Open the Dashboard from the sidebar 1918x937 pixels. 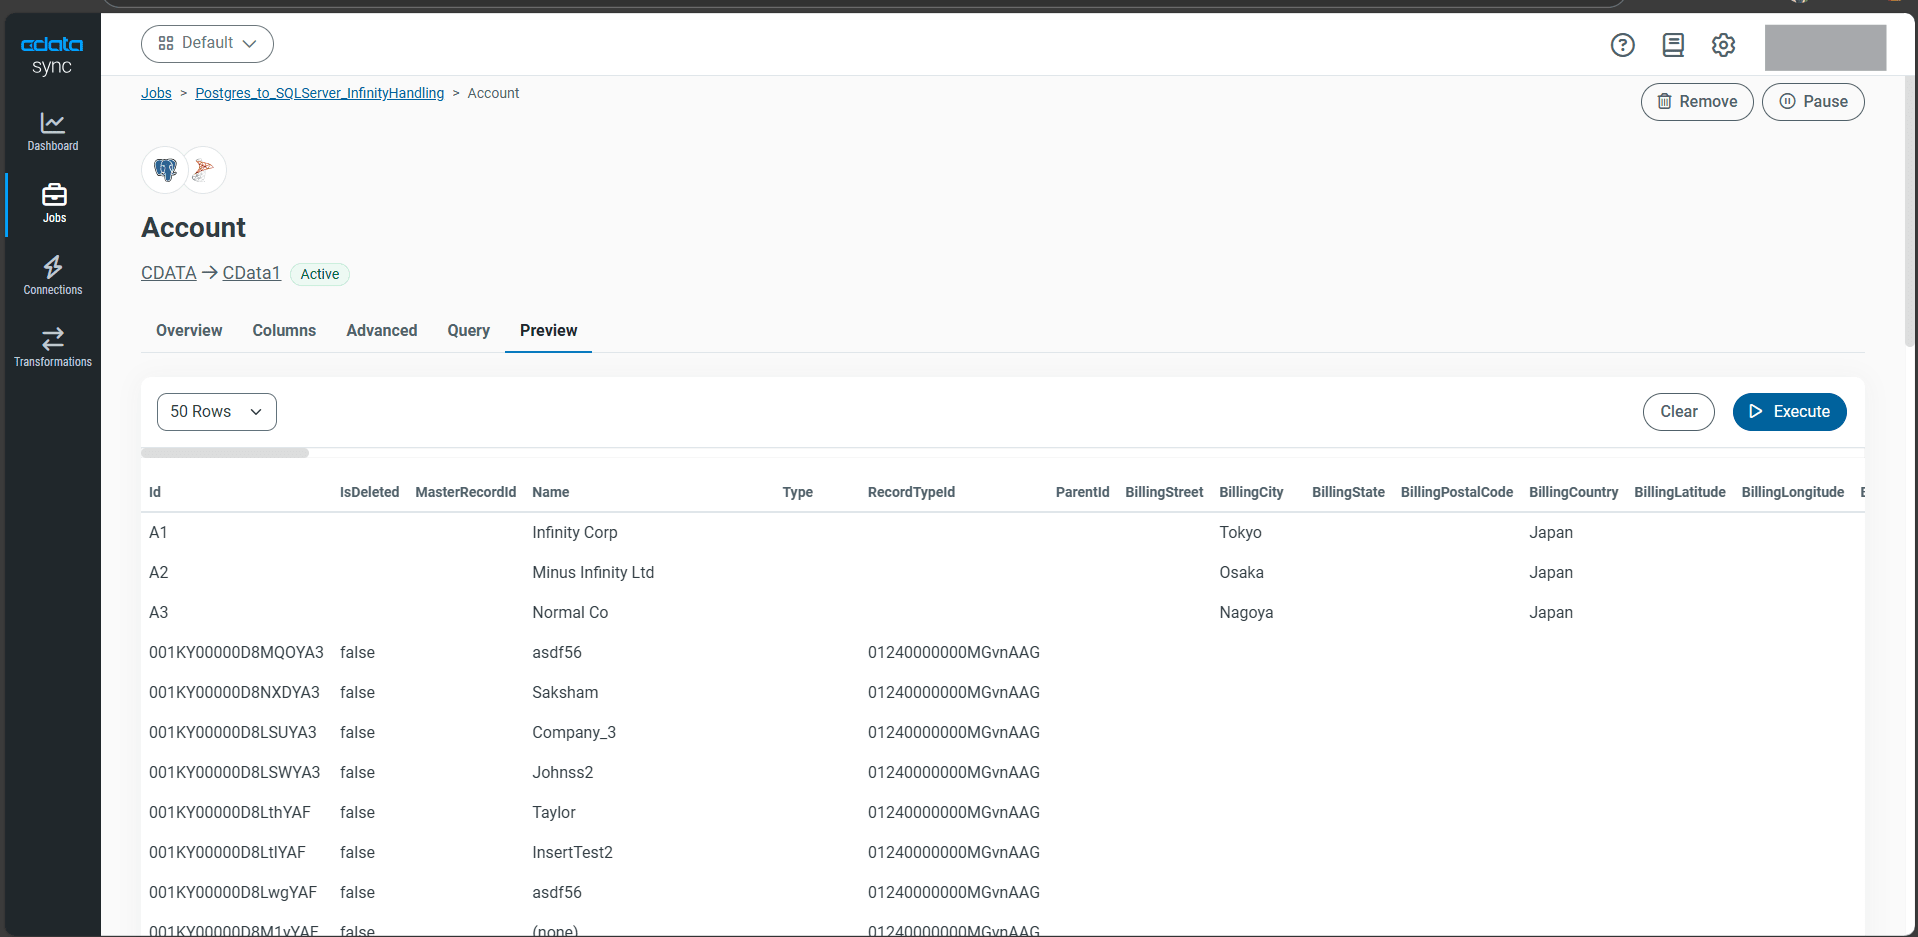click(53, 131)
